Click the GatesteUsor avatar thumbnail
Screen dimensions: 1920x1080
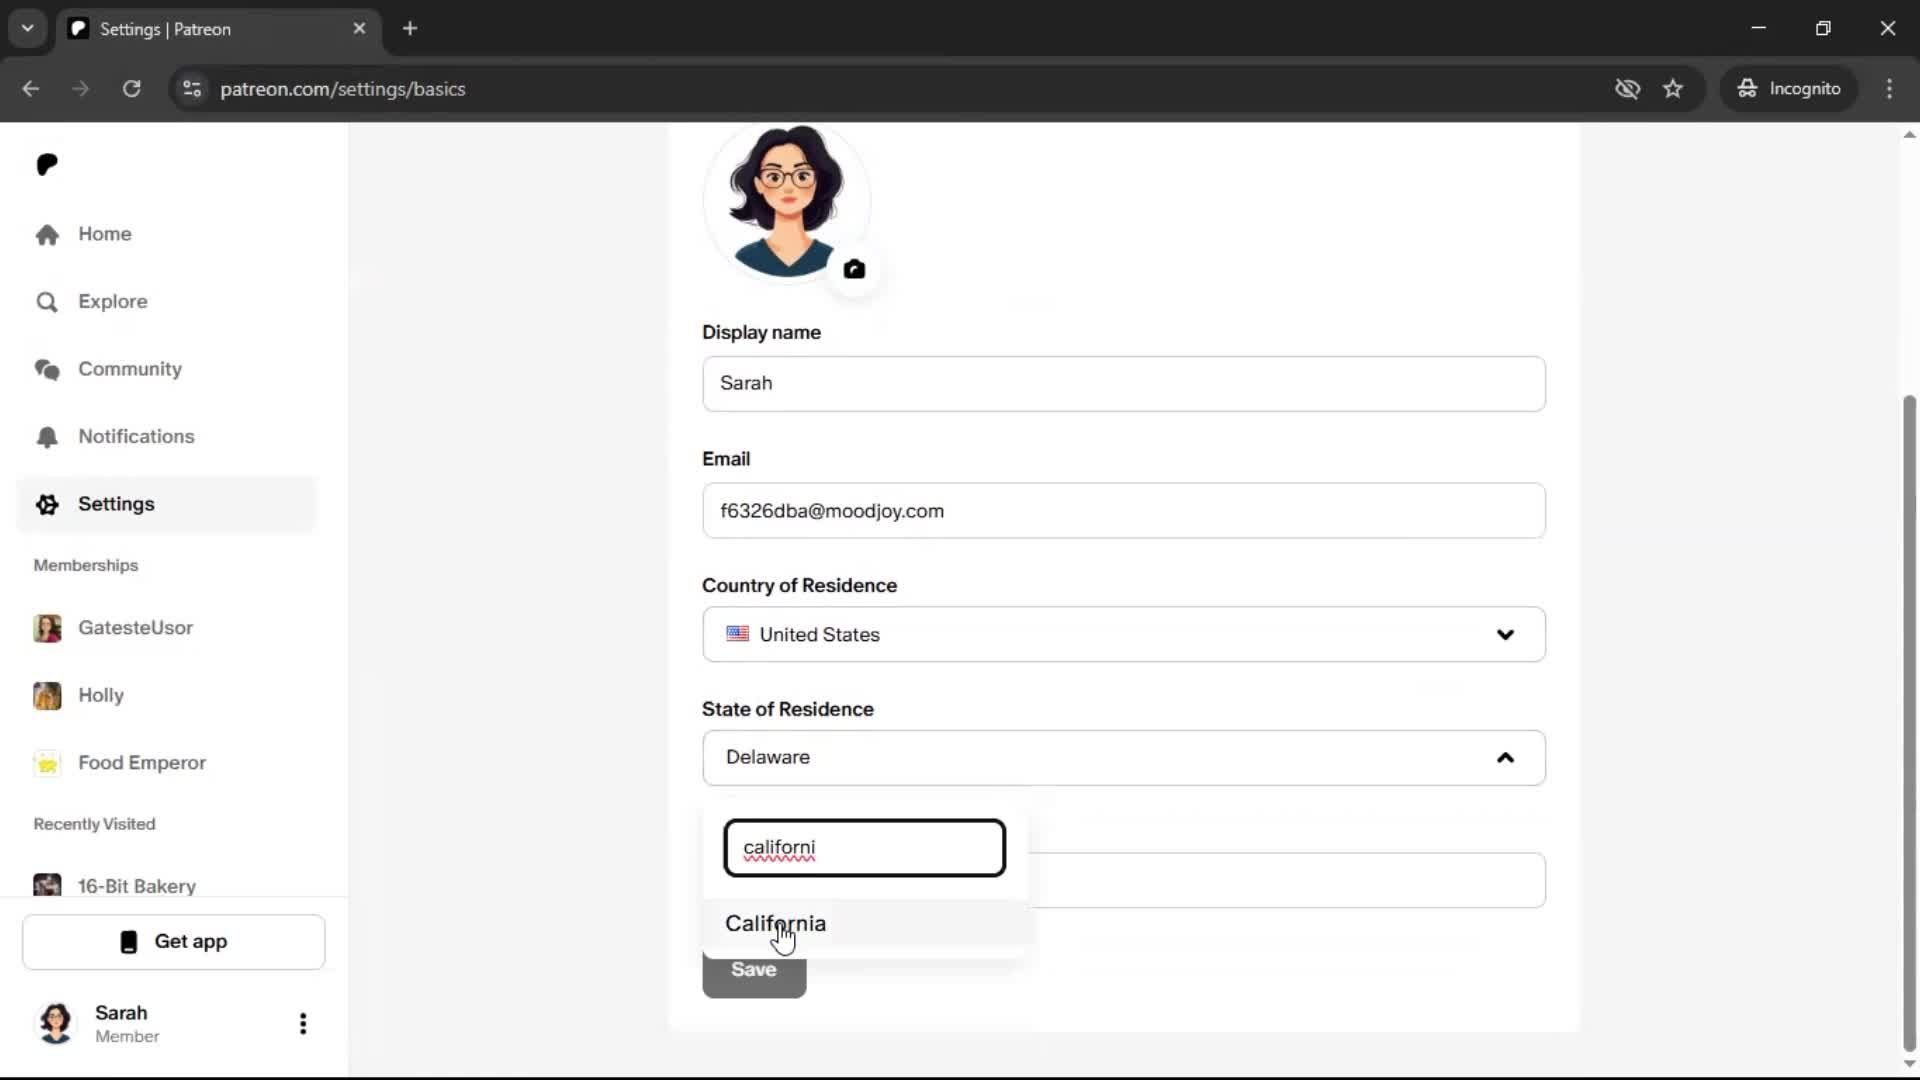pos(47,628)
